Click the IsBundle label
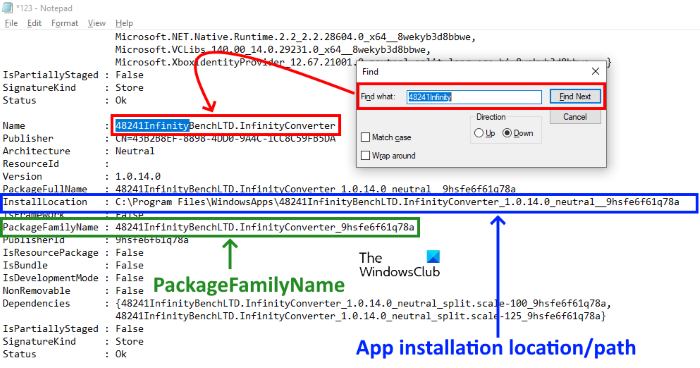The height and width of the screenshot is (368, 700). click(25, 265)
